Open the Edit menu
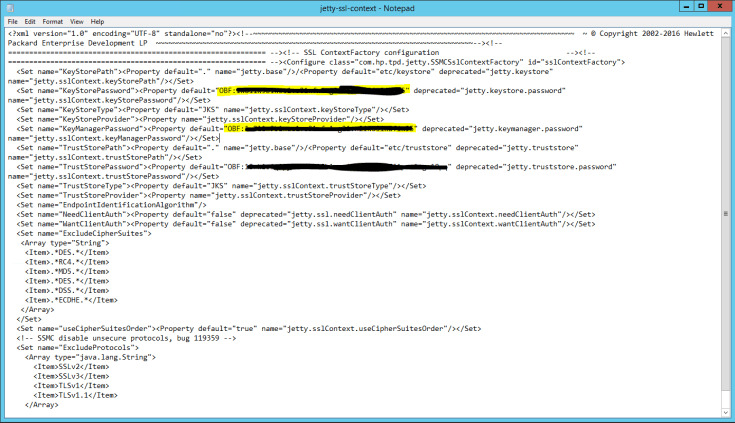This screenshot has height=423, width=735. tap(30, 22)
